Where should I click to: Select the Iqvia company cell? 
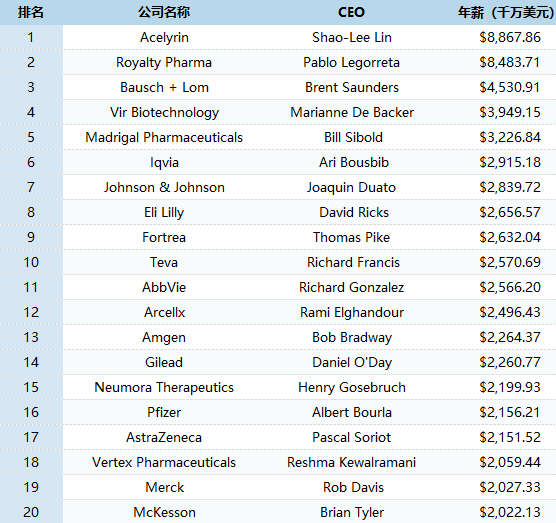(164, 163)
